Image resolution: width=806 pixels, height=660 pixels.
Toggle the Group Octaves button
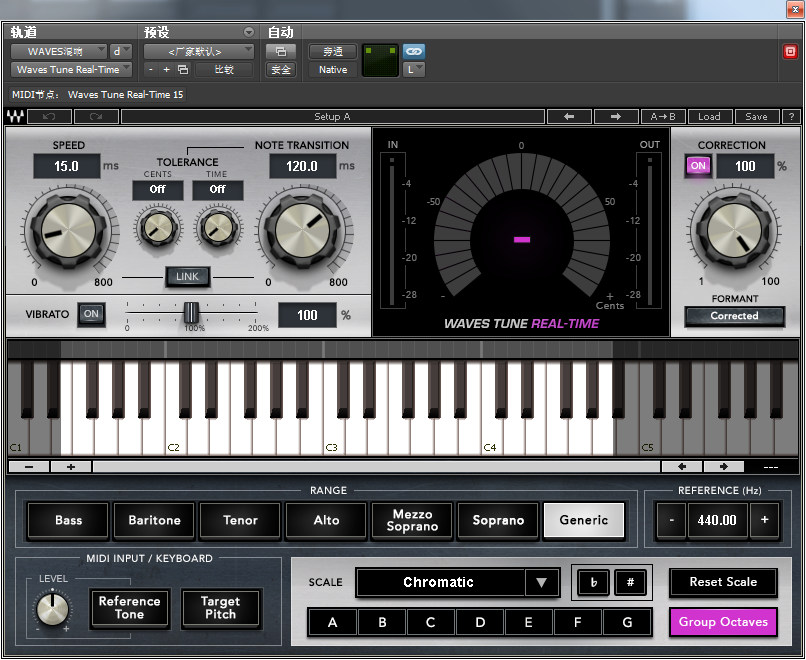click(x=723, y=622)
